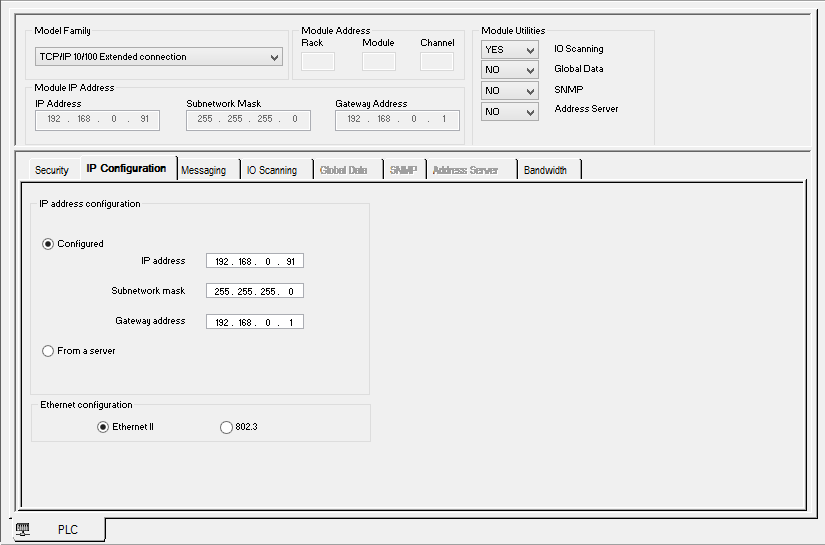This screenshot has height=545, width=825.
Task: Select the PLC tab at bottom
Action: 59,529
